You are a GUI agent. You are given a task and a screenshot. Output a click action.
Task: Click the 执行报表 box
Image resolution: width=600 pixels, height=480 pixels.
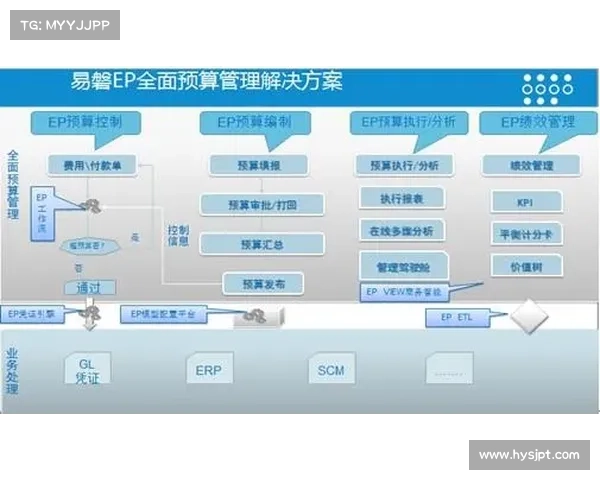(402, 198)
